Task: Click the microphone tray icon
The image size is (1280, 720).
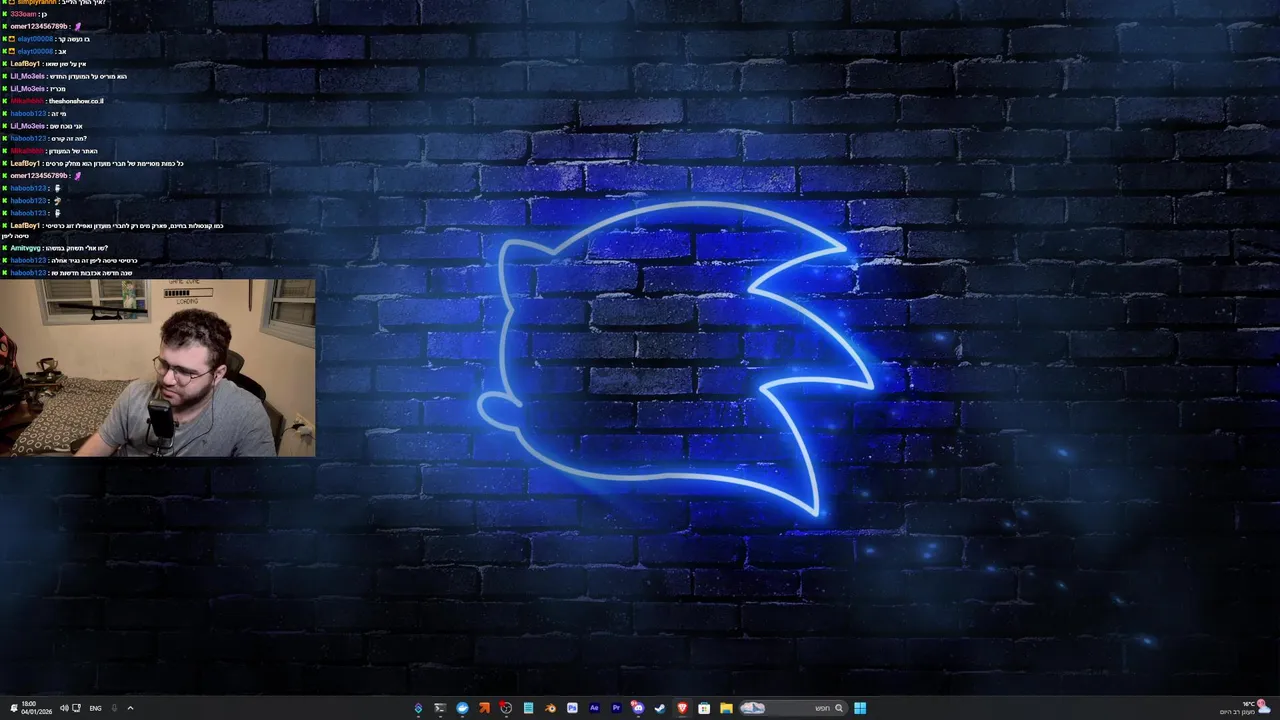Action: point(114,708)
